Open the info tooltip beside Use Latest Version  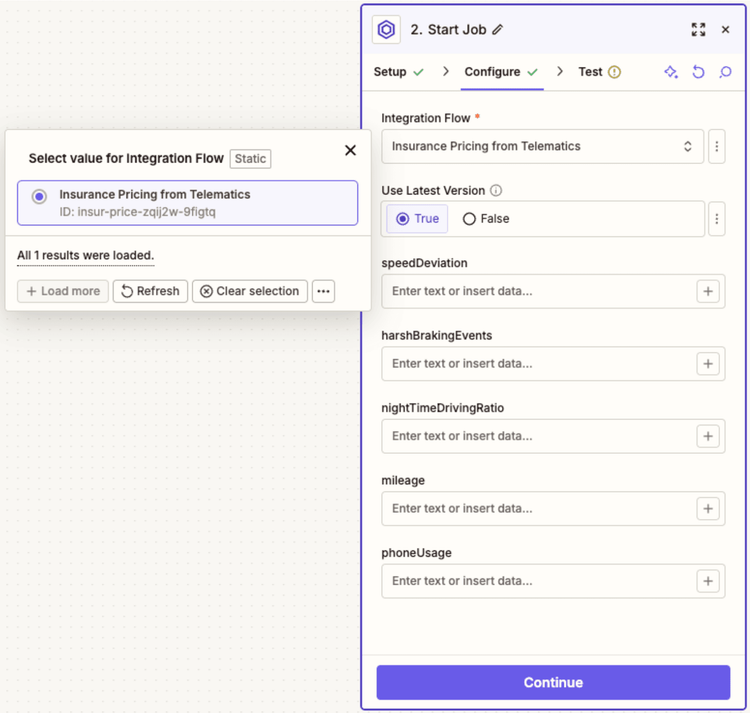[496, 191]
